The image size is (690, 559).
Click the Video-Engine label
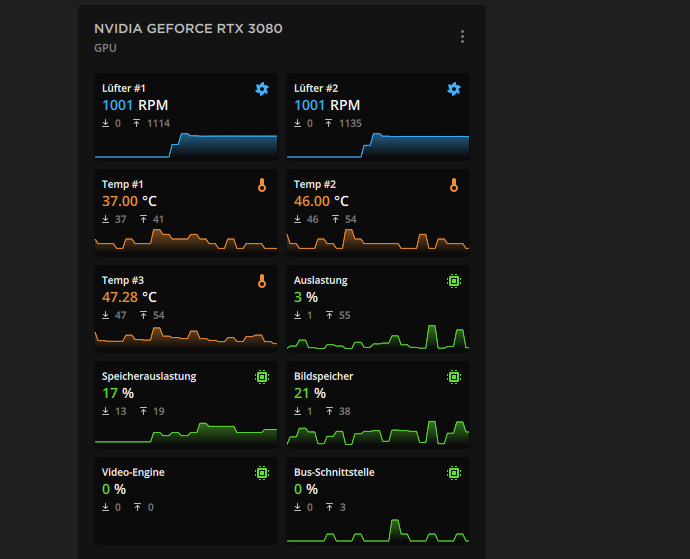click(133, 472)
